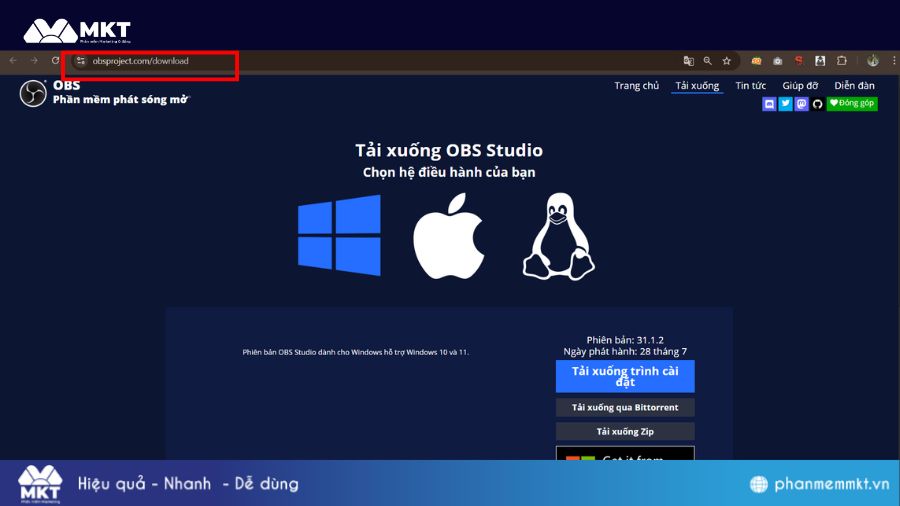
Task: Open the camera screenshot extension icon
Action: pyautogui.click(x=778, y=61)
